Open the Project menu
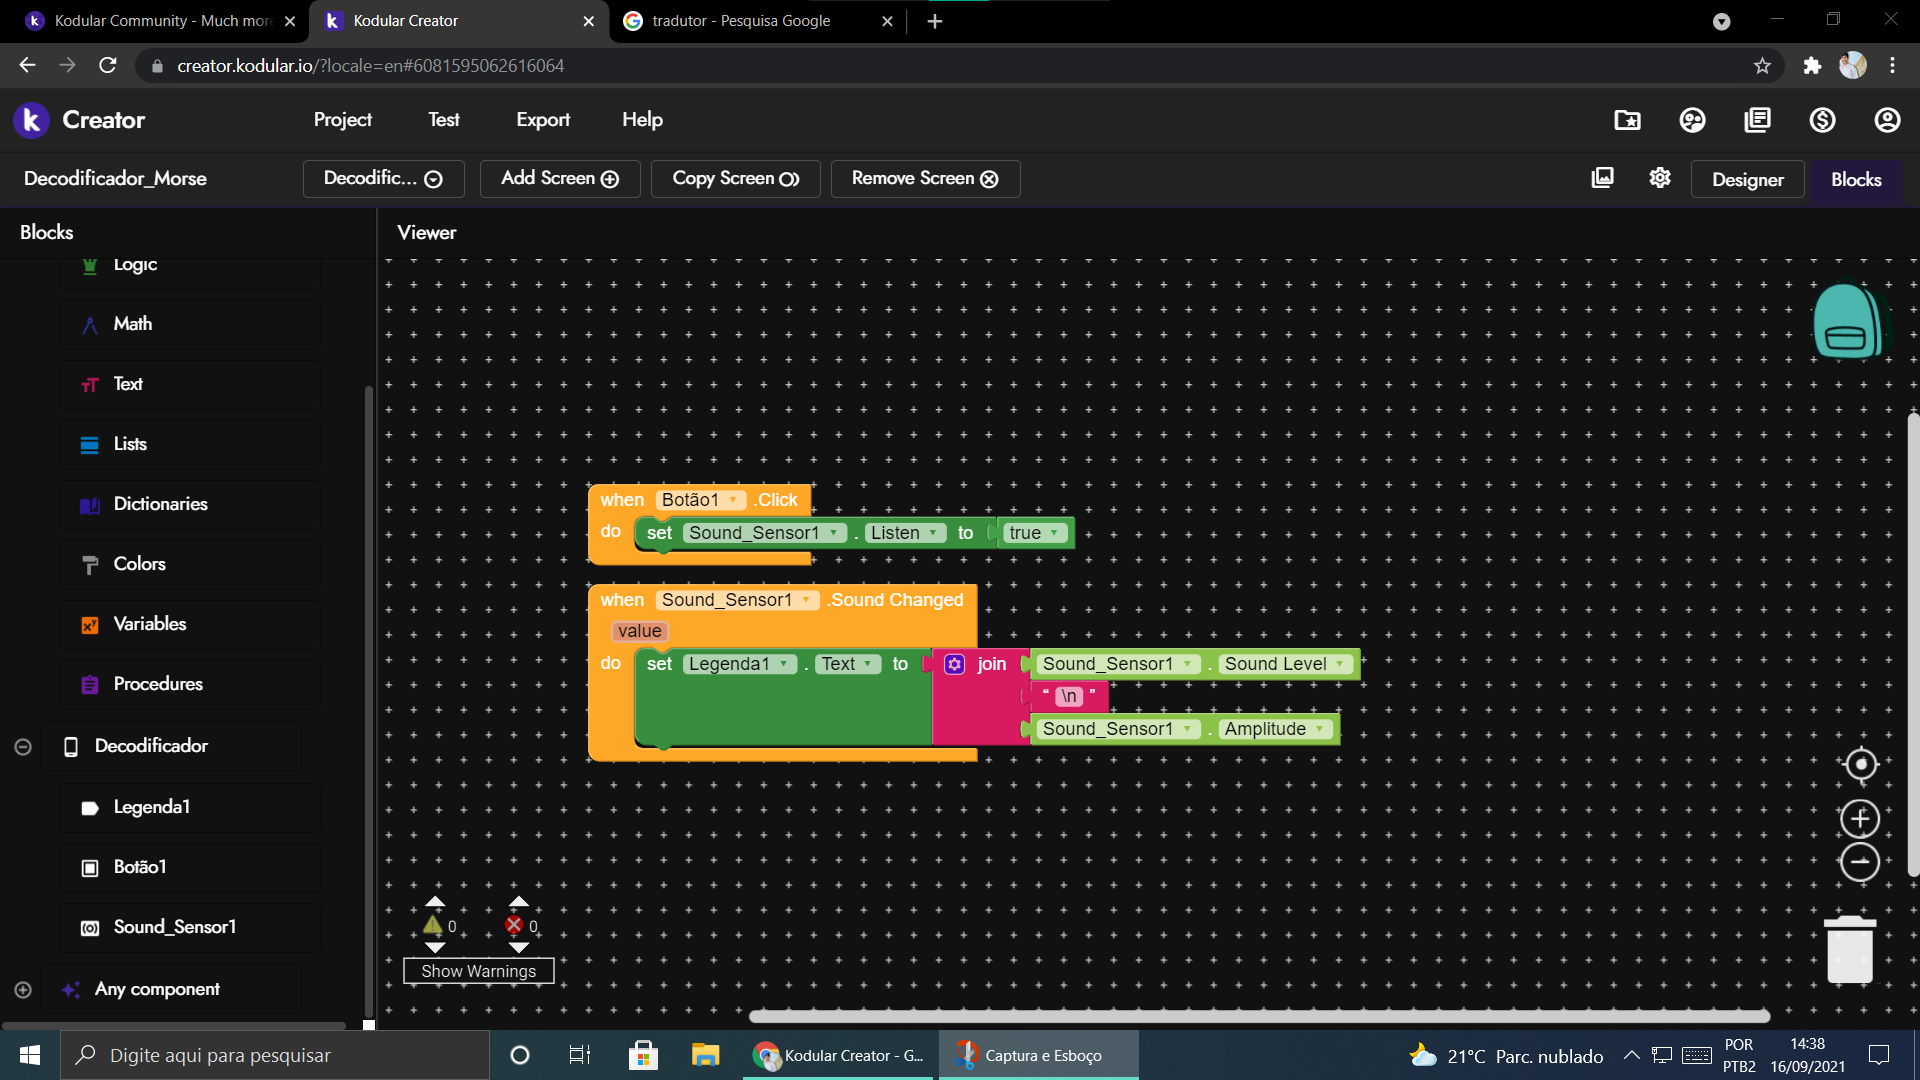 click(x=343, y=120)
